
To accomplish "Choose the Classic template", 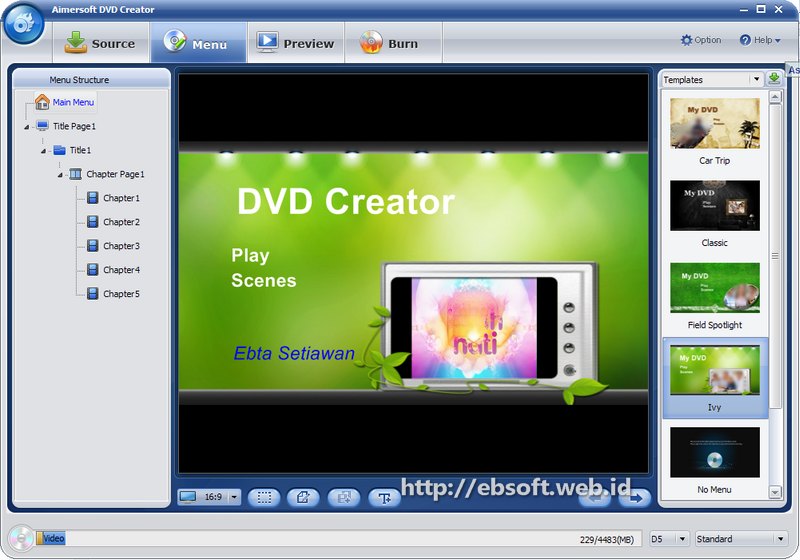I will click(x=714, y=214).
